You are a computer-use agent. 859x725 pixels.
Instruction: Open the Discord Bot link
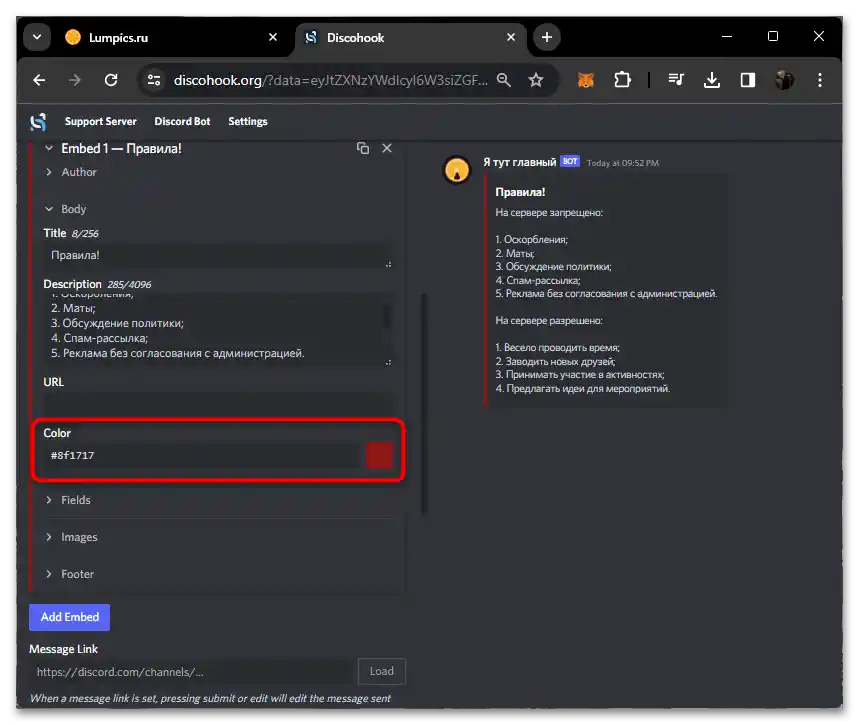click(x=182, y=122)
